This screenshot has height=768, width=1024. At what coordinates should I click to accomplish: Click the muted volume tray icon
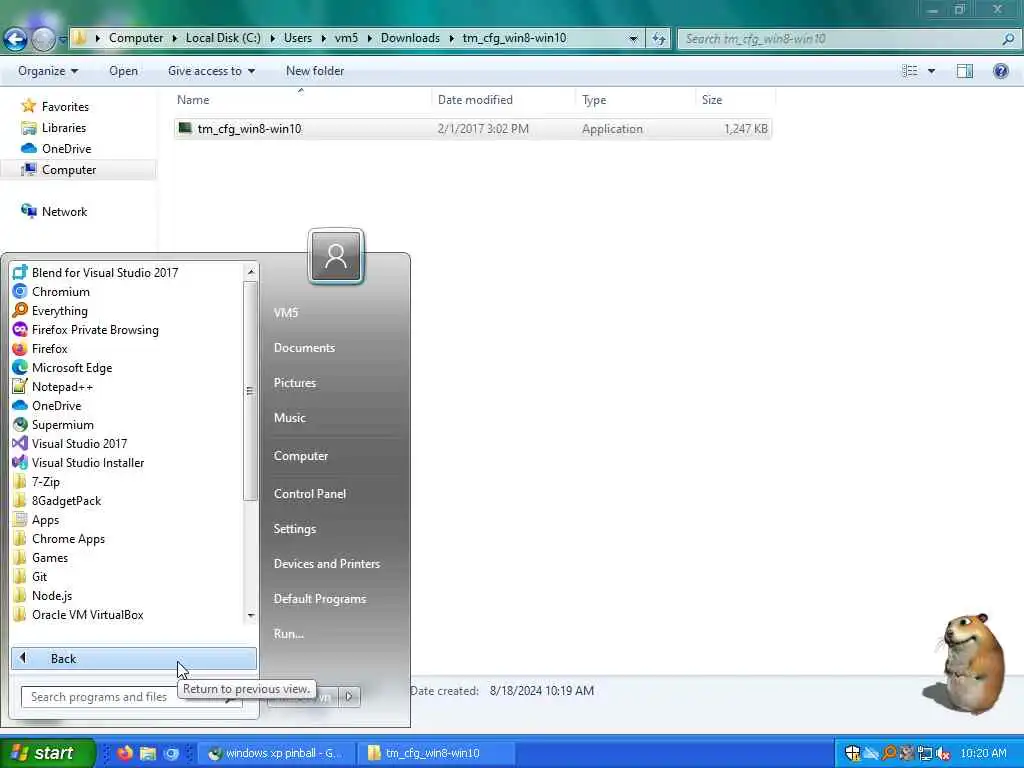[942, 753]
